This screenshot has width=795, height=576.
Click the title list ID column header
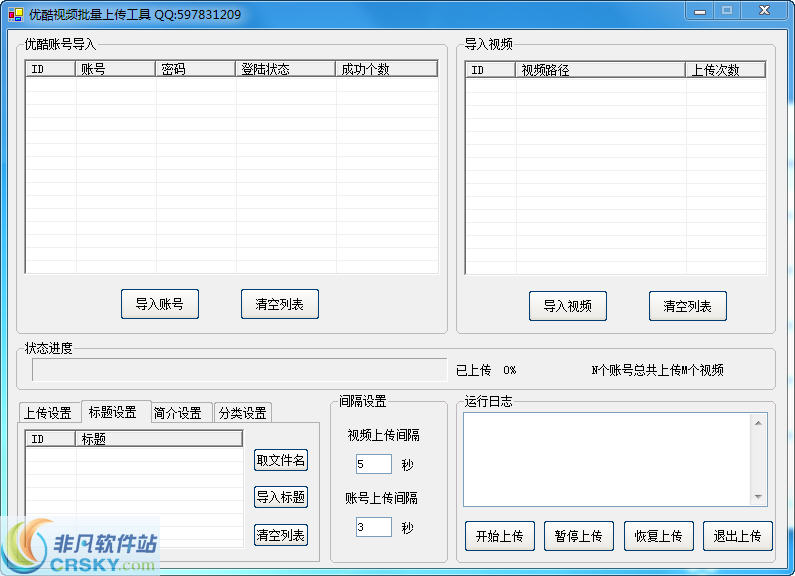coord(50,439)
